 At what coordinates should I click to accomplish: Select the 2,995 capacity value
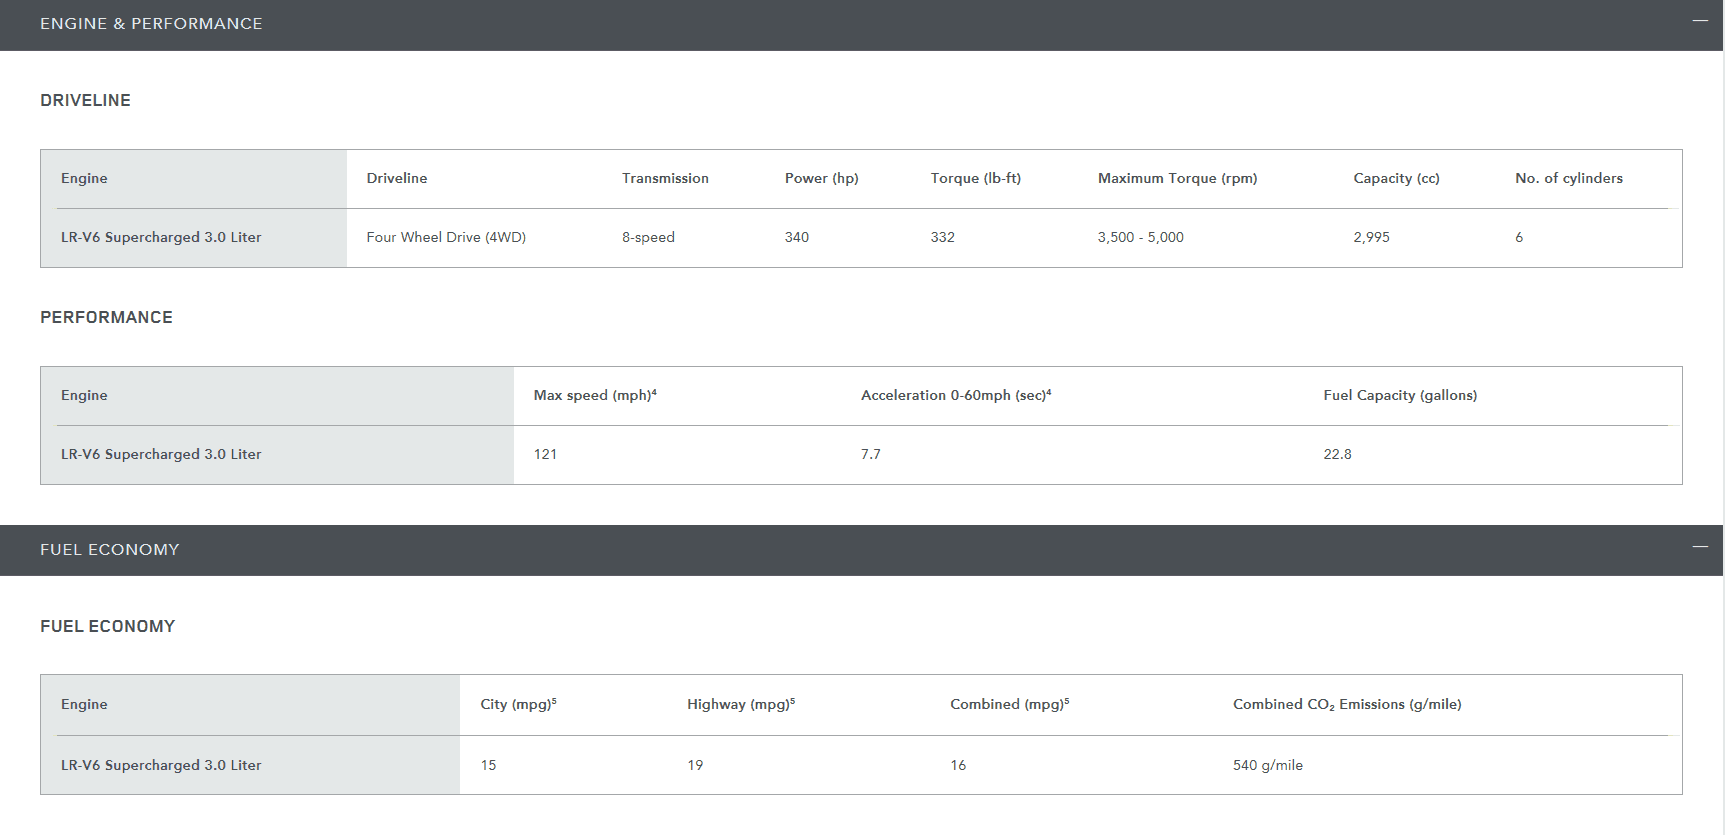1372,237
